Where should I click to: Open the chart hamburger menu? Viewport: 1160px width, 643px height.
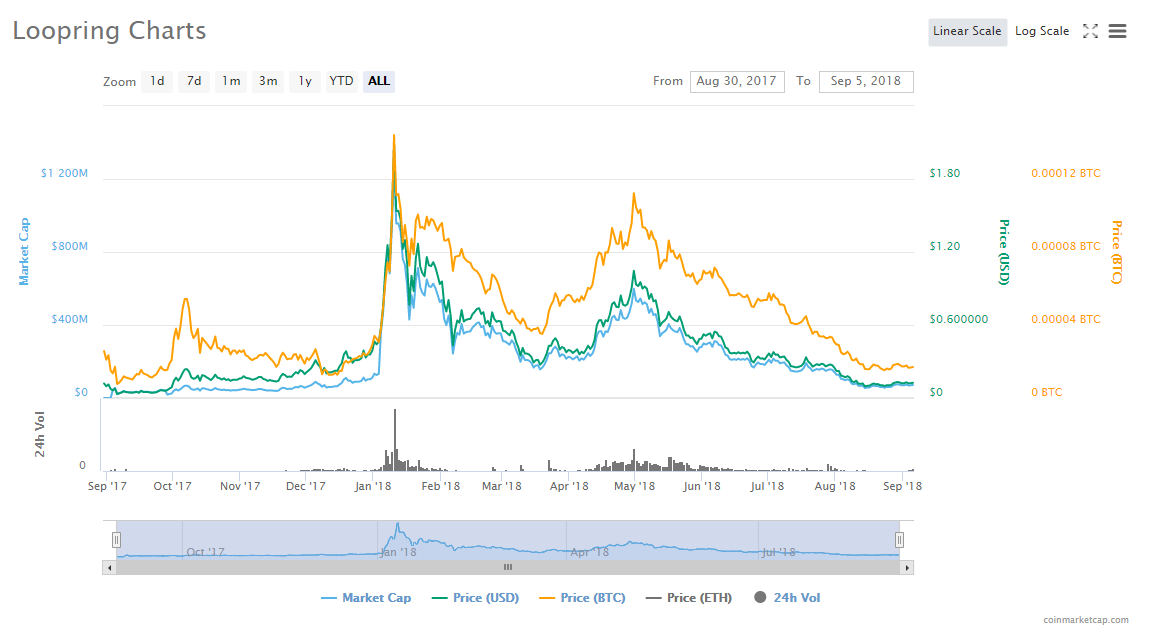1117,31
